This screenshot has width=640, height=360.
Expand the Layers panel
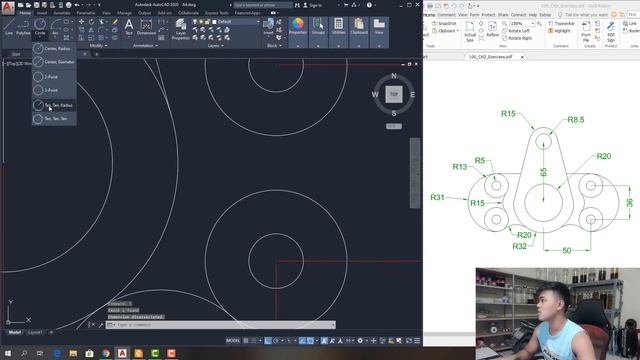click(216, 46)
